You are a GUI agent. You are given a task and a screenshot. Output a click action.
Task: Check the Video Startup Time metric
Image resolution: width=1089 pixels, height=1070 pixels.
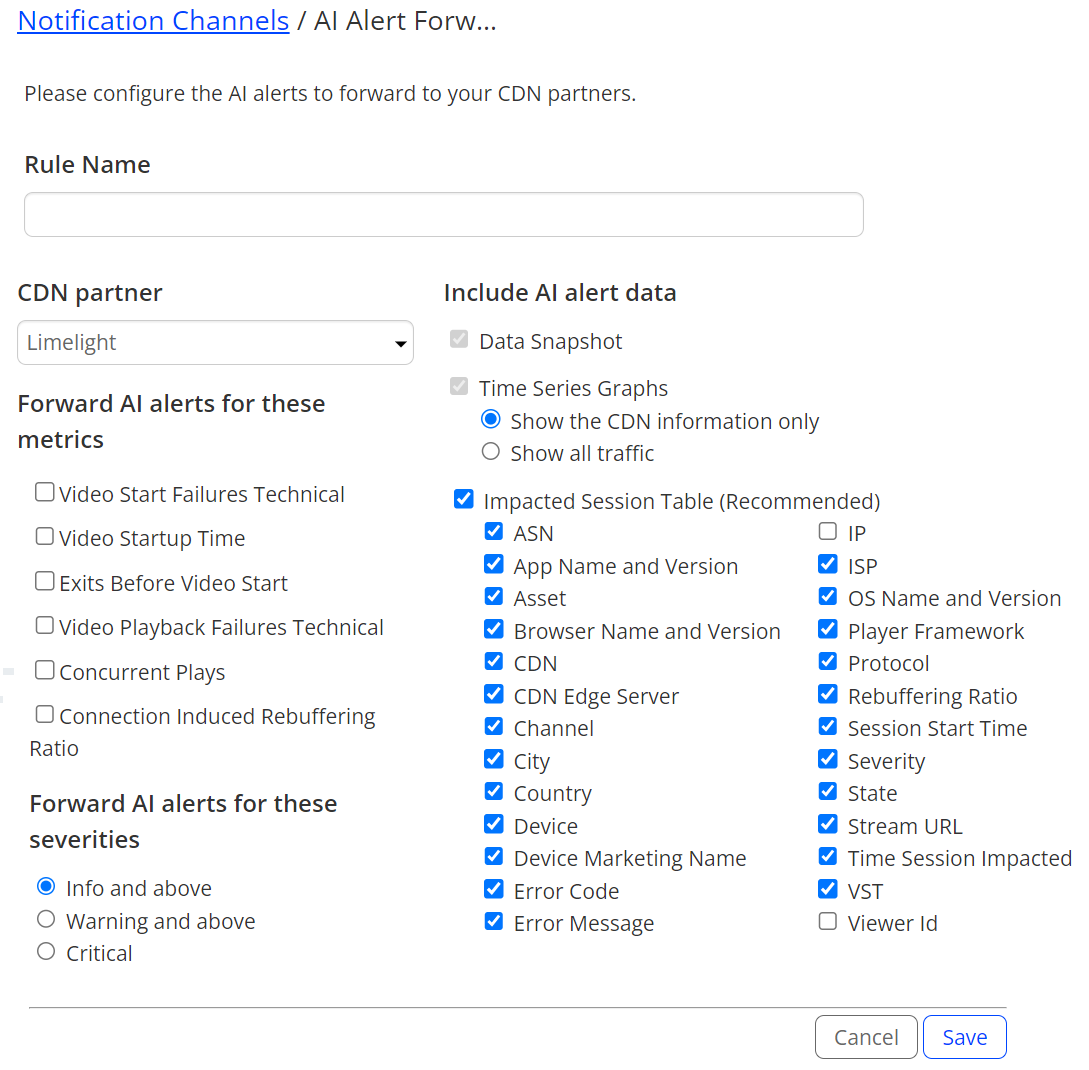[44, 536]
